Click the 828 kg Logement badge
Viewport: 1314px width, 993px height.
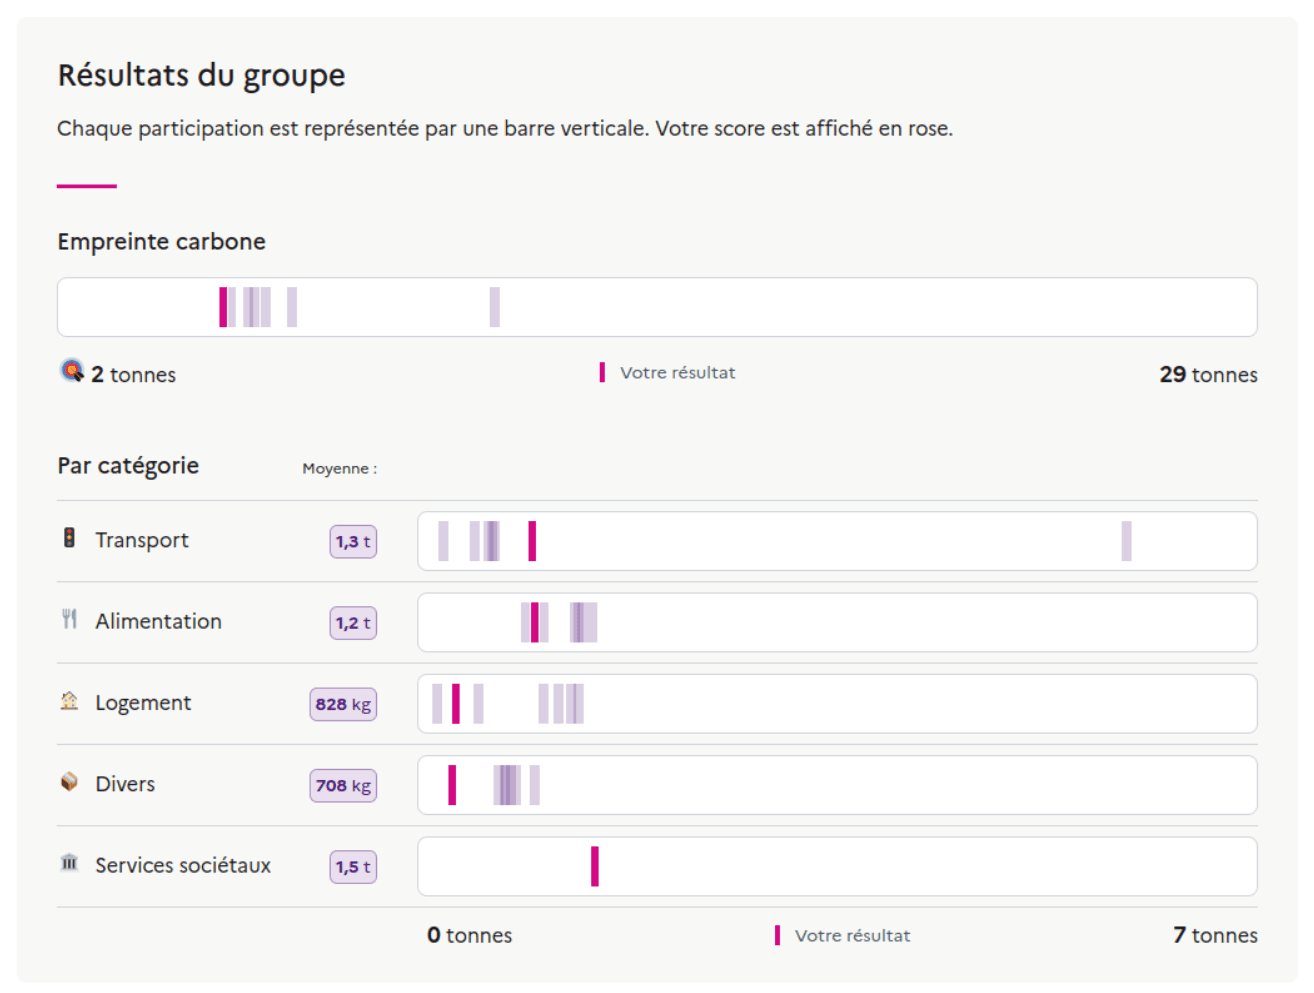coord(343,704)
